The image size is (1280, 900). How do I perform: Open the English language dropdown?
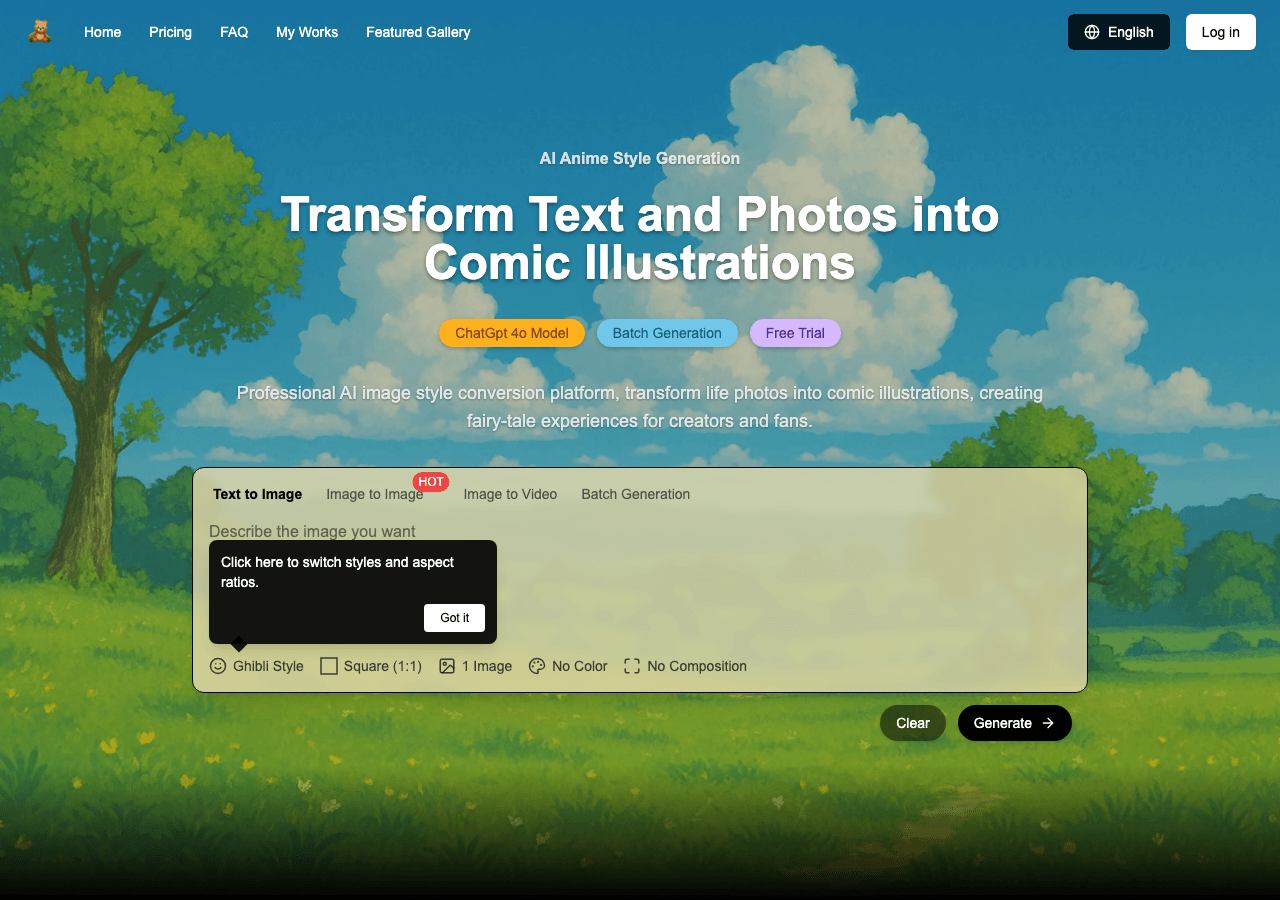pos(1118,32)
